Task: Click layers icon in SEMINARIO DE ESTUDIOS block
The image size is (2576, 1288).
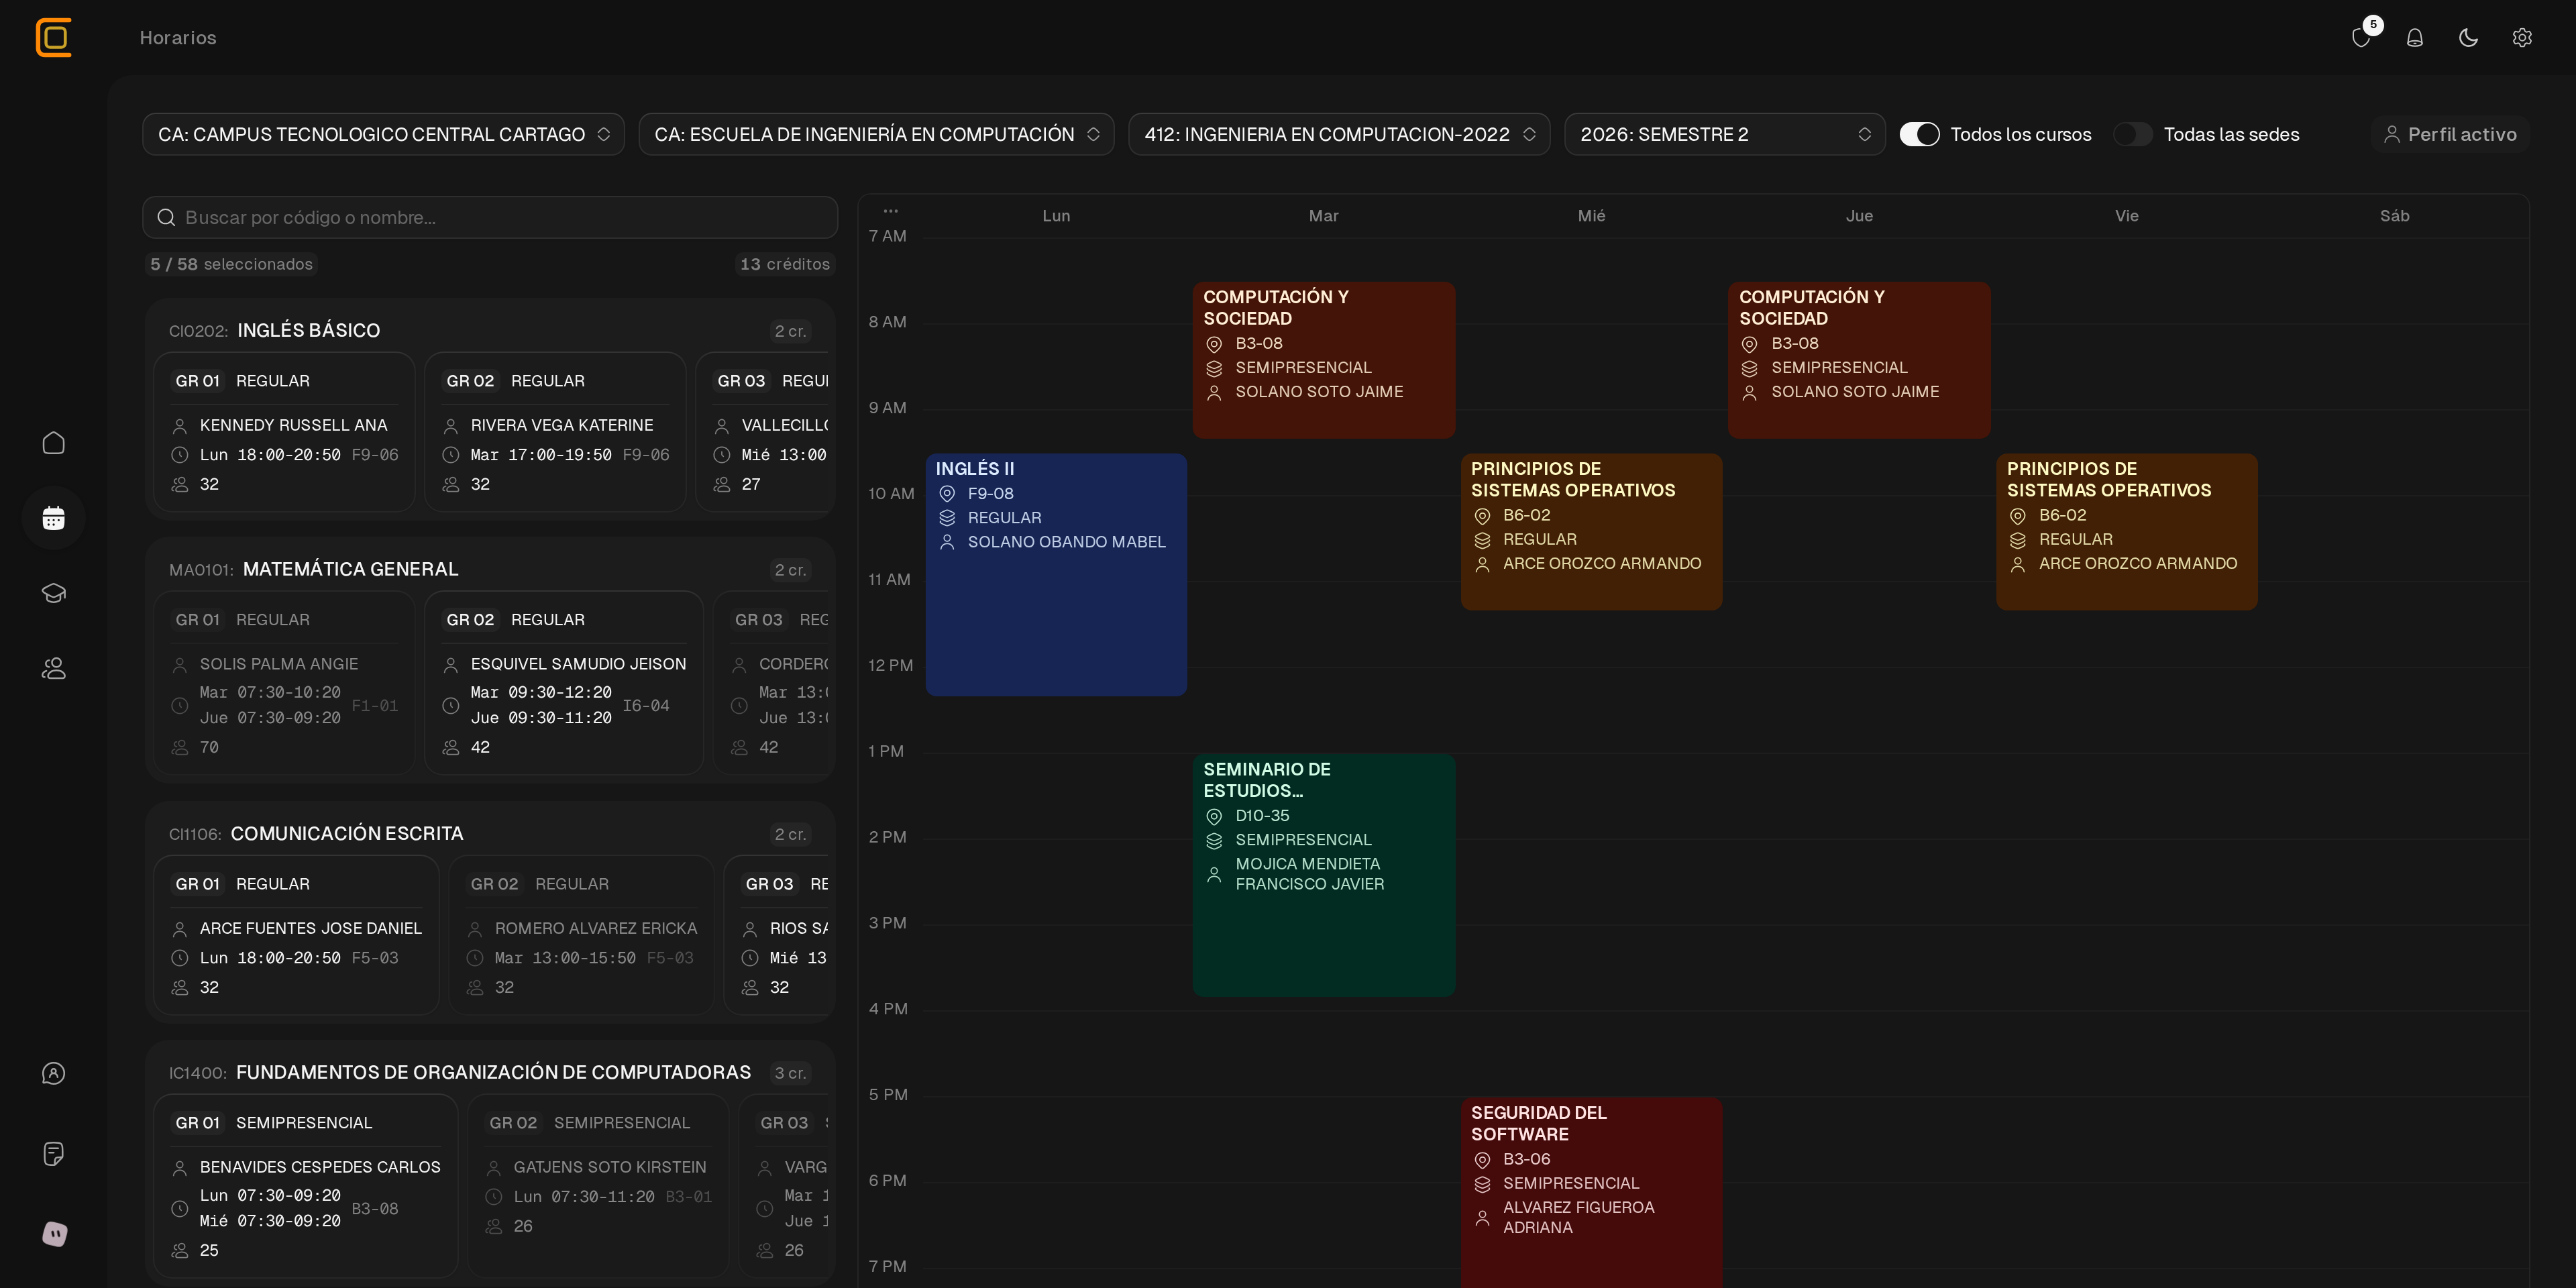Action: [x=1214, y=840]
